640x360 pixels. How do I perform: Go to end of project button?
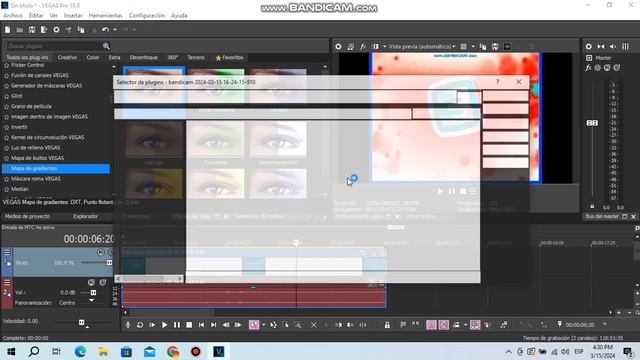[x=213, y=325]
